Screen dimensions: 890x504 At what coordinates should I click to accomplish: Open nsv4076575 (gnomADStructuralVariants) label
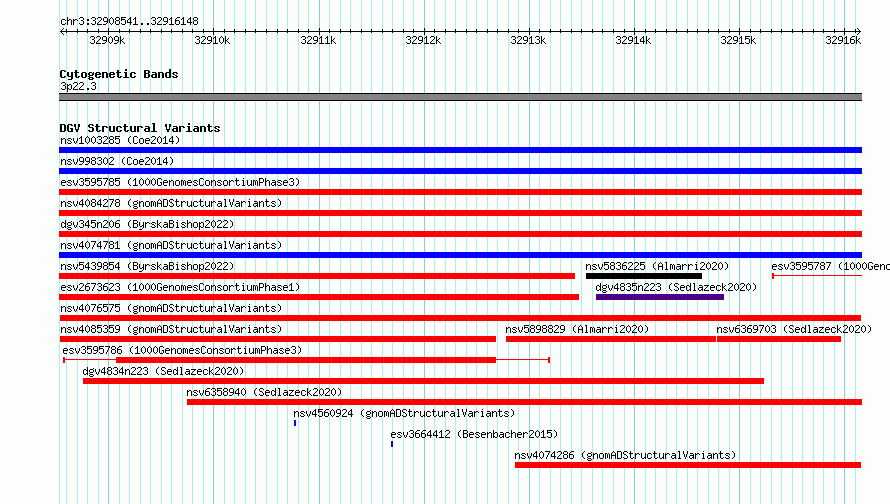tap(171, 308)
